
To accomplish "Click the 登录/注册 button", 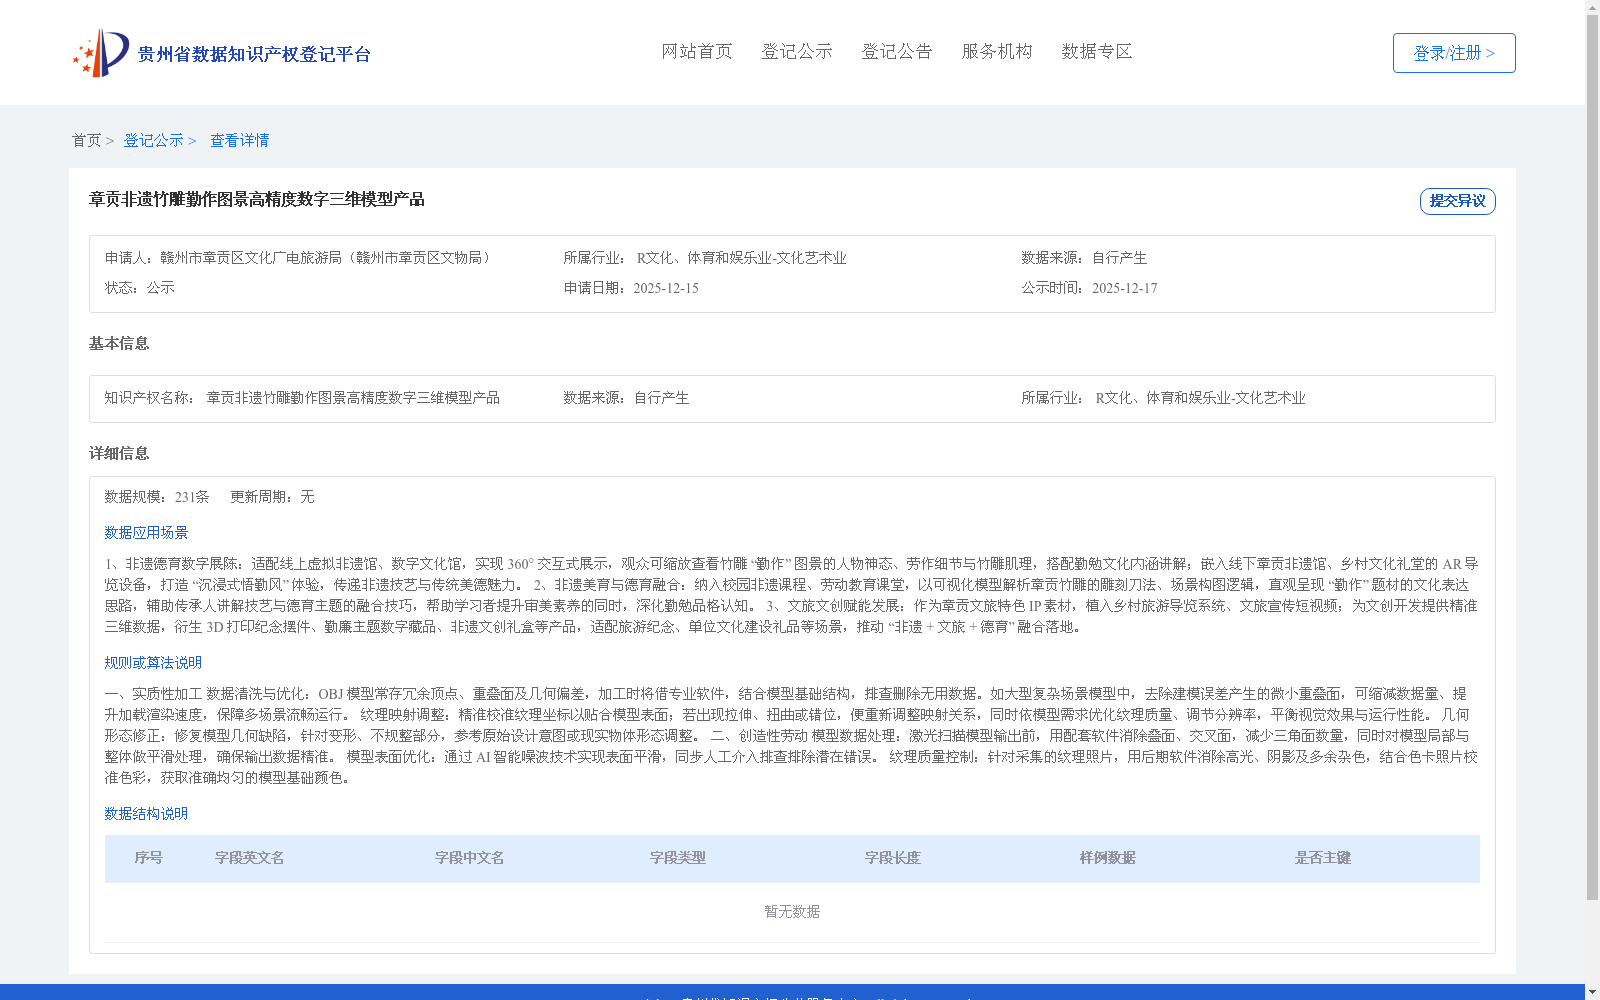I will point(1454,53).
